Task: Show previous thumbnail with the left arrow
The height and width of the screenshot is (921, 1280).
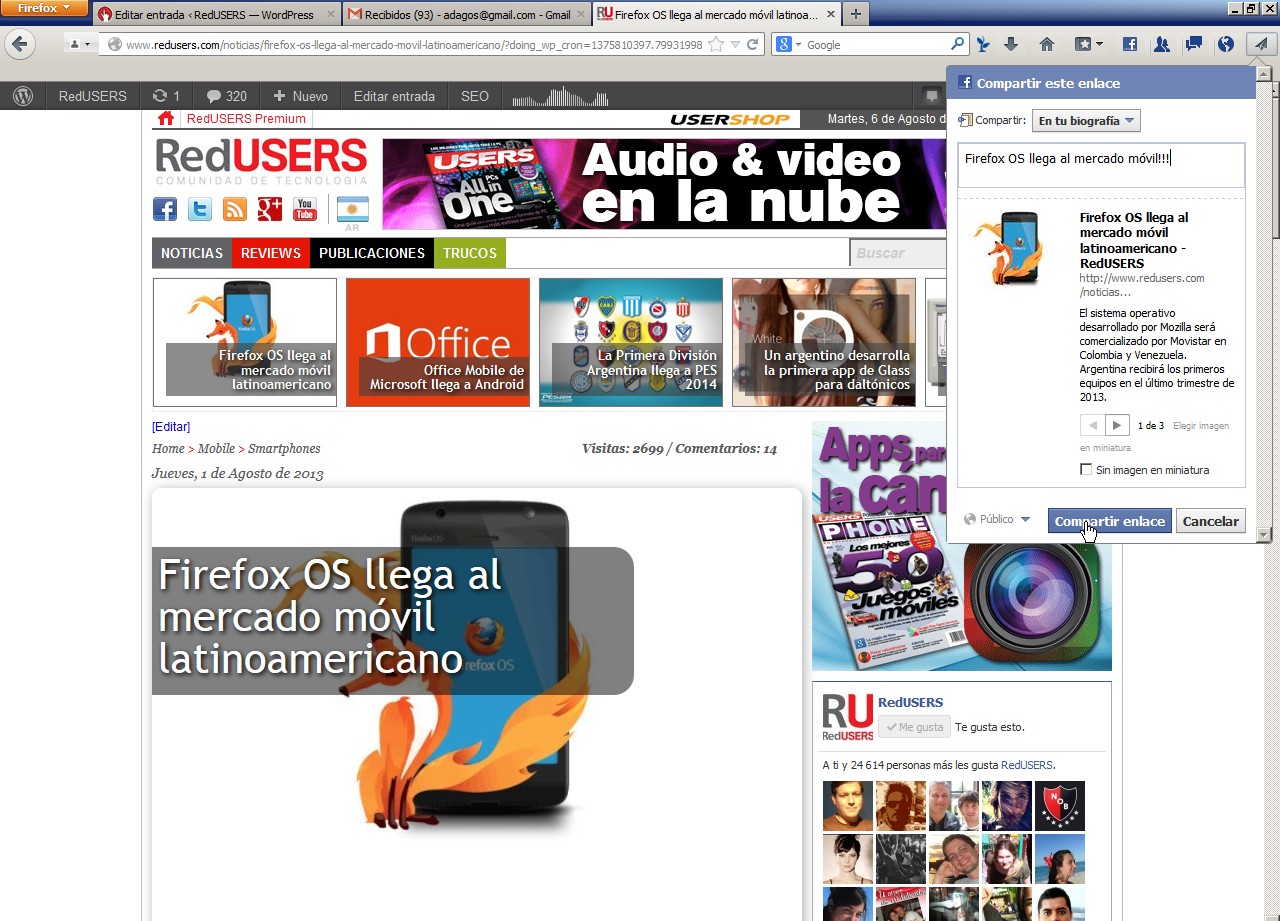Action: click(1093, 425)
